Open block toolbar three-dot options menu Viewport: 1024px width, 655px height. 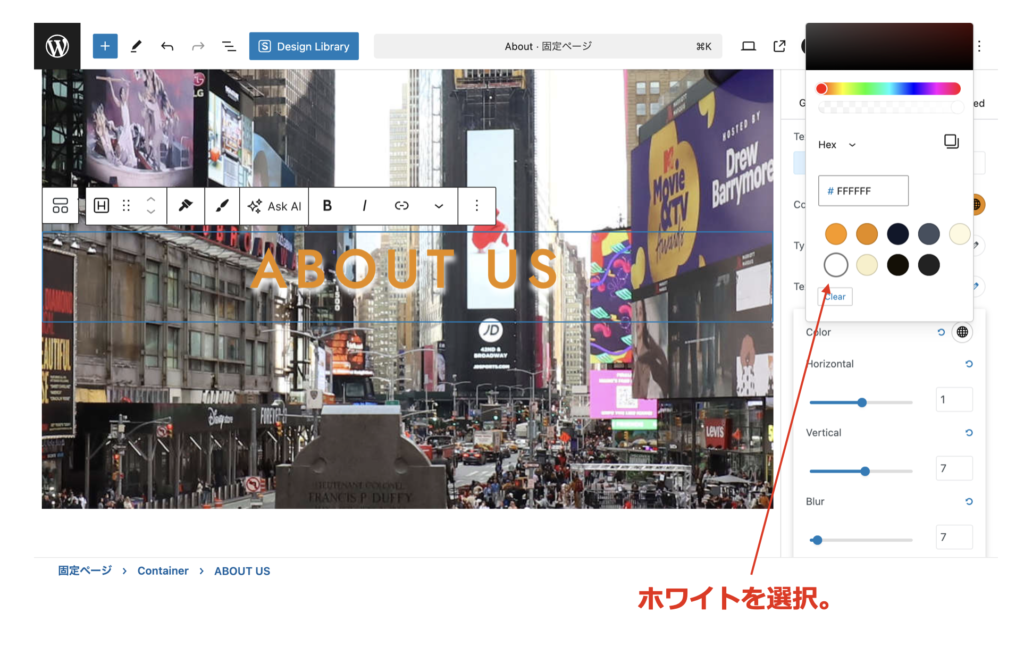[476, 206]
